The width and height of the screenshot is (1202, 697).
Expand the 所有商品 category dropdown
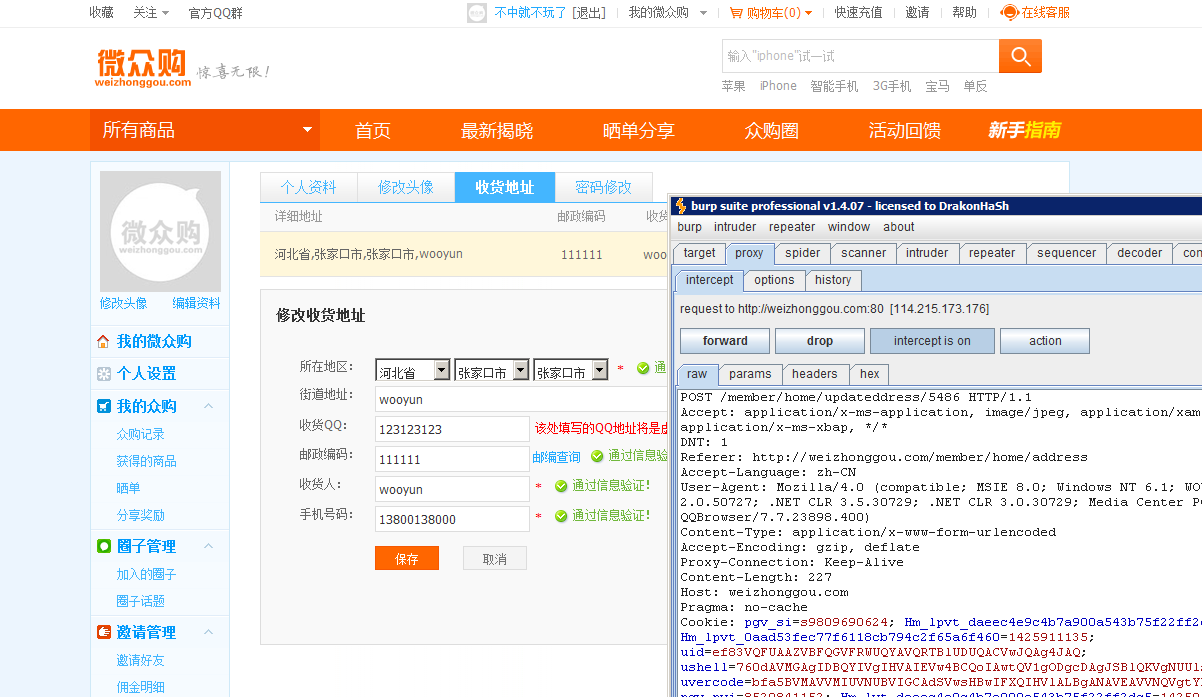(307, 130)
